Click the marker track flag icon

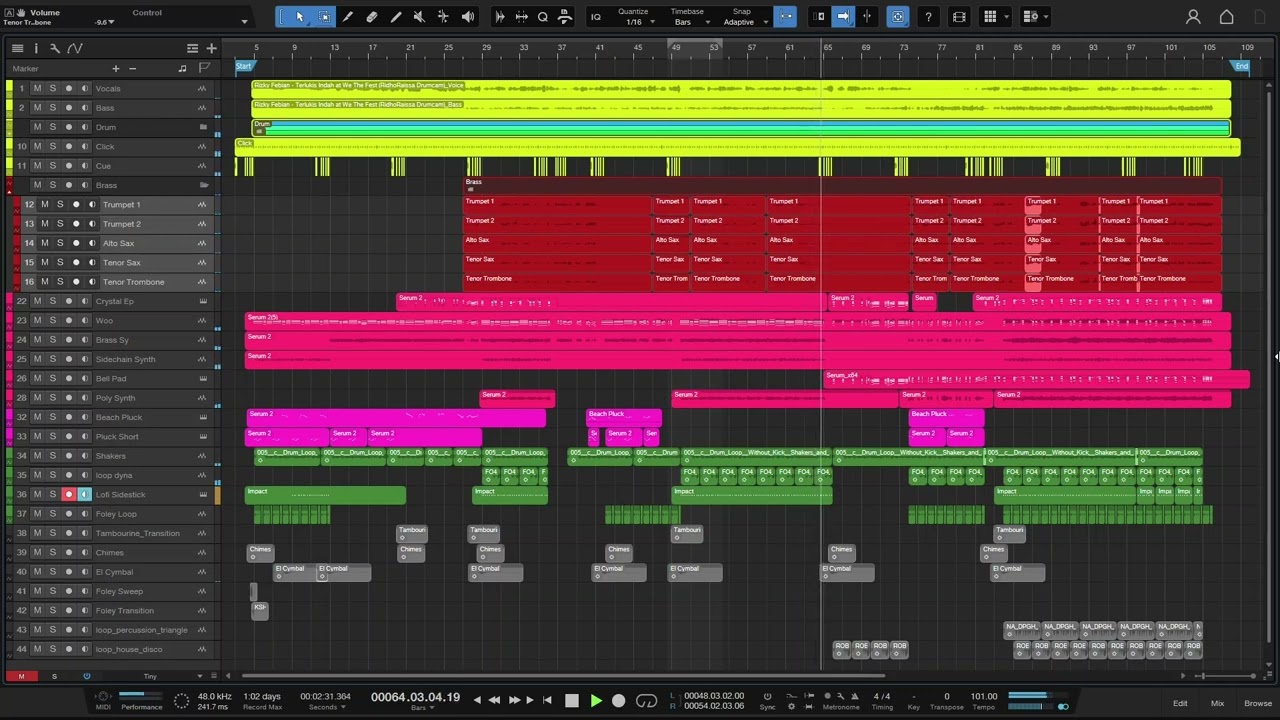pos(204,68)
